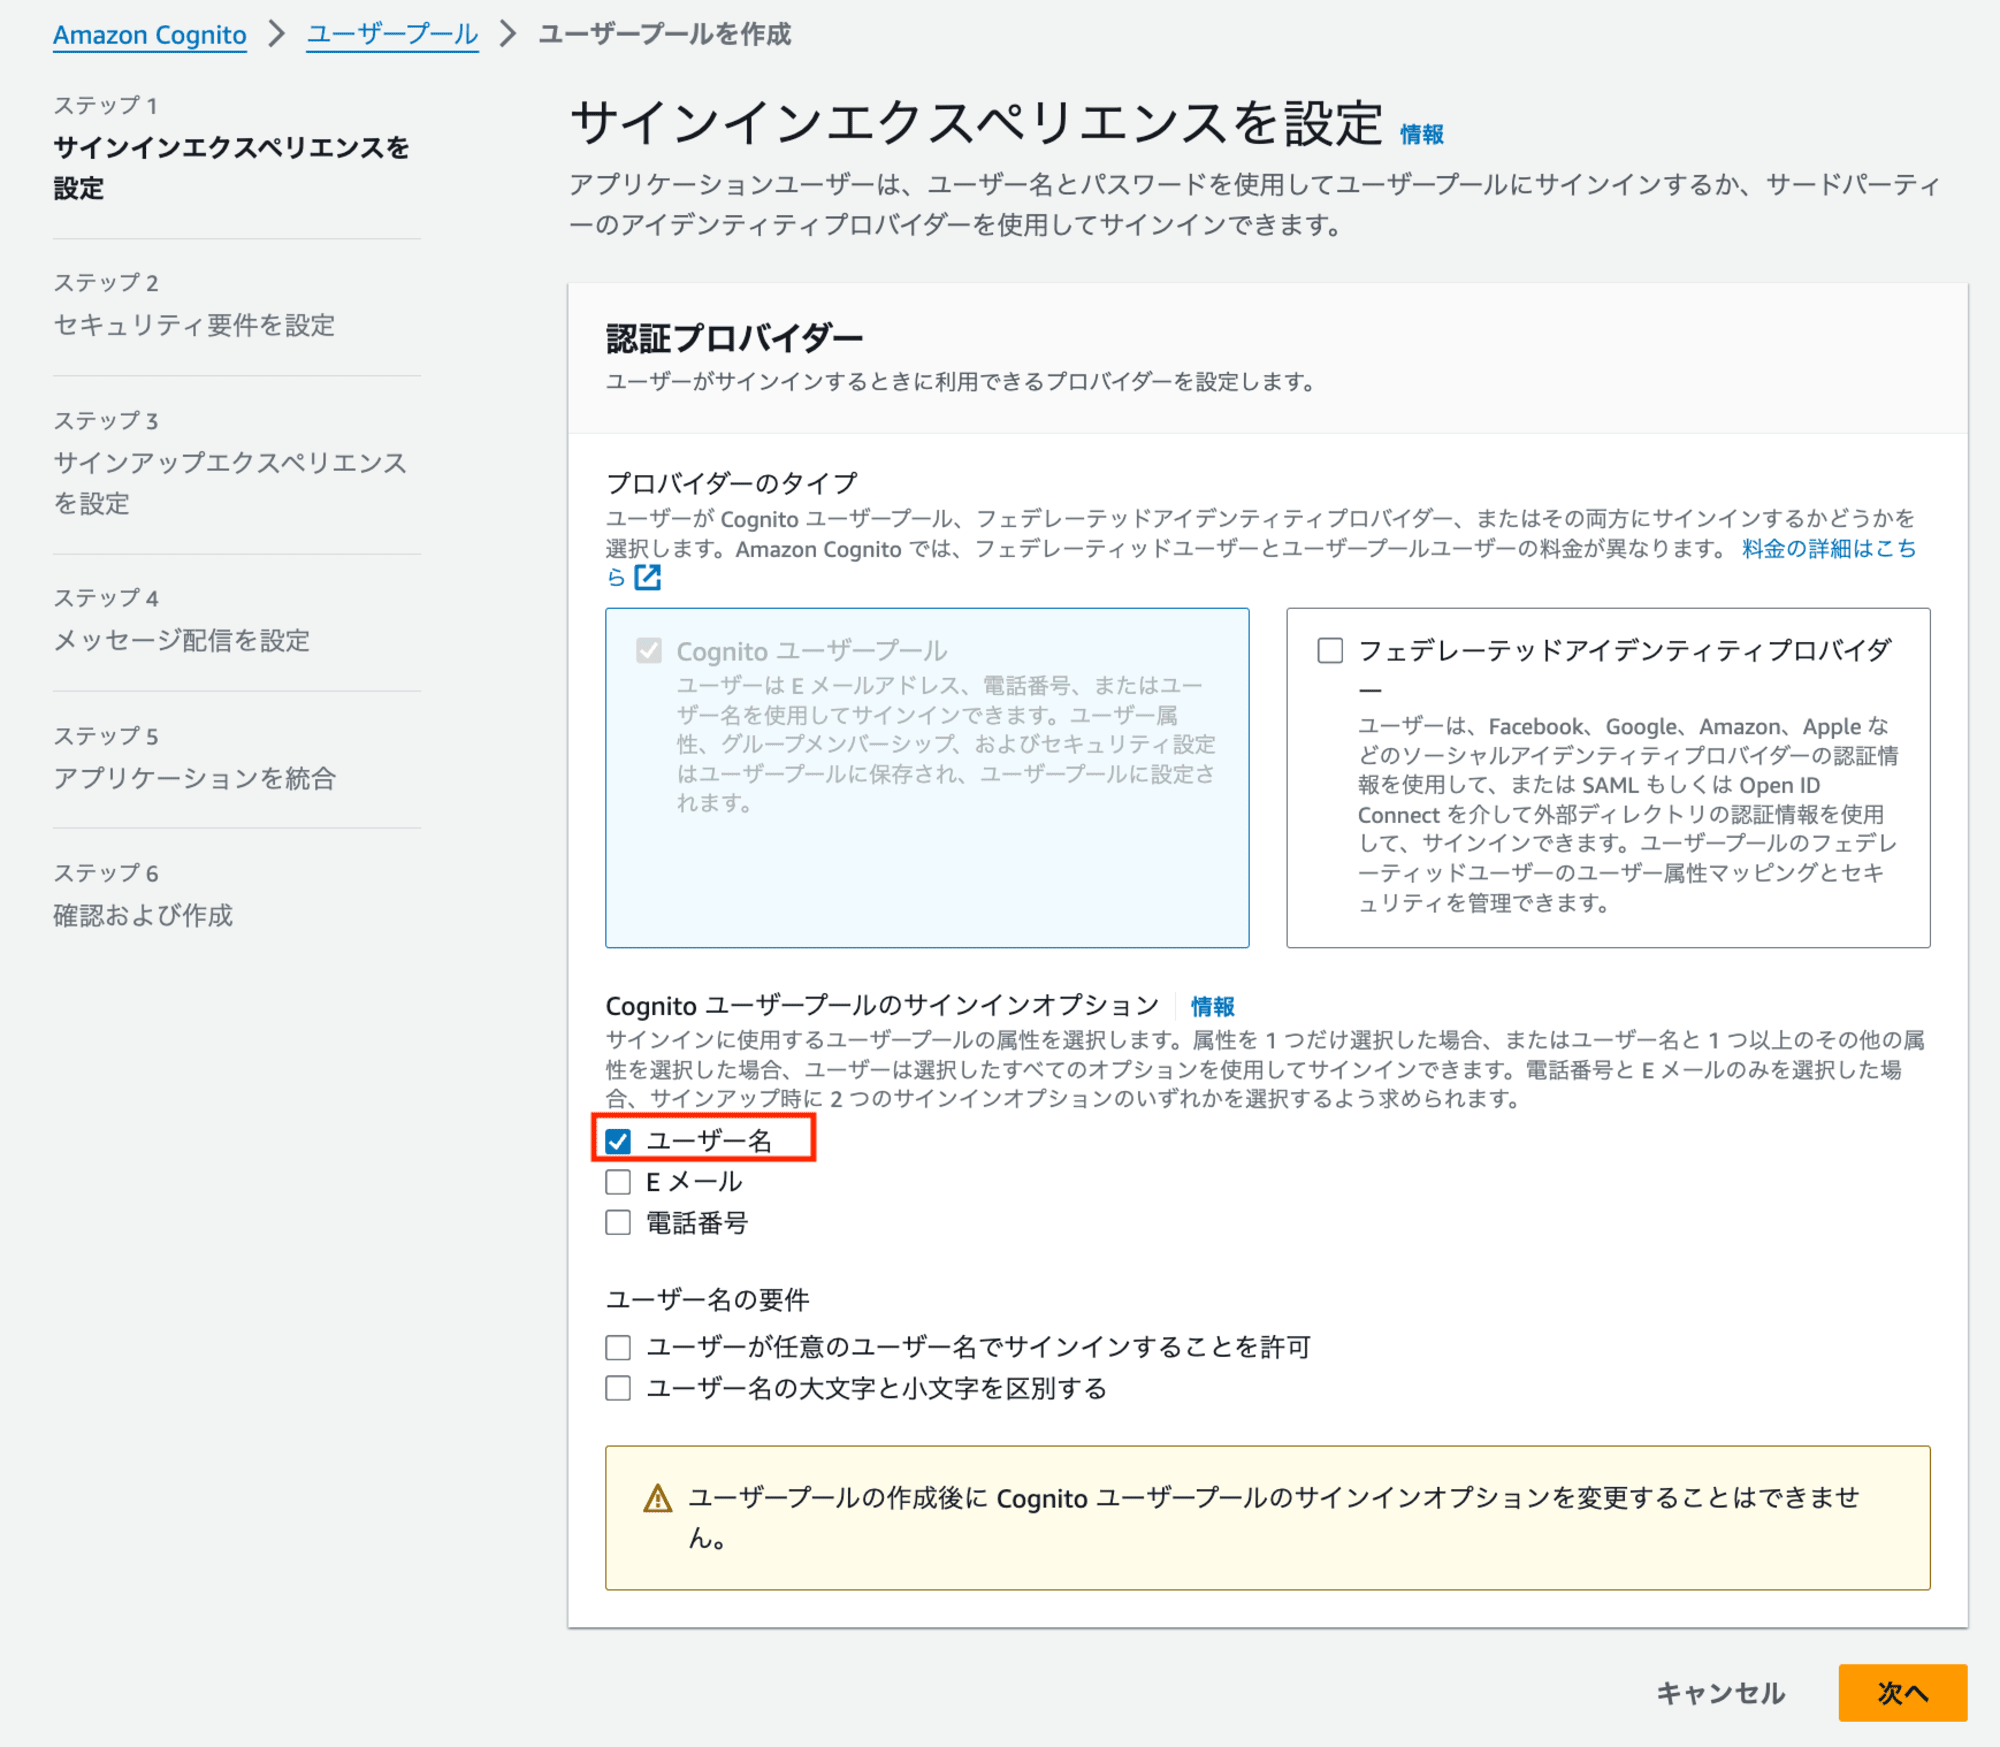Click the ユーザープールを作成 breadcrumb text
2000x1747 pixels.
[665, 35]
